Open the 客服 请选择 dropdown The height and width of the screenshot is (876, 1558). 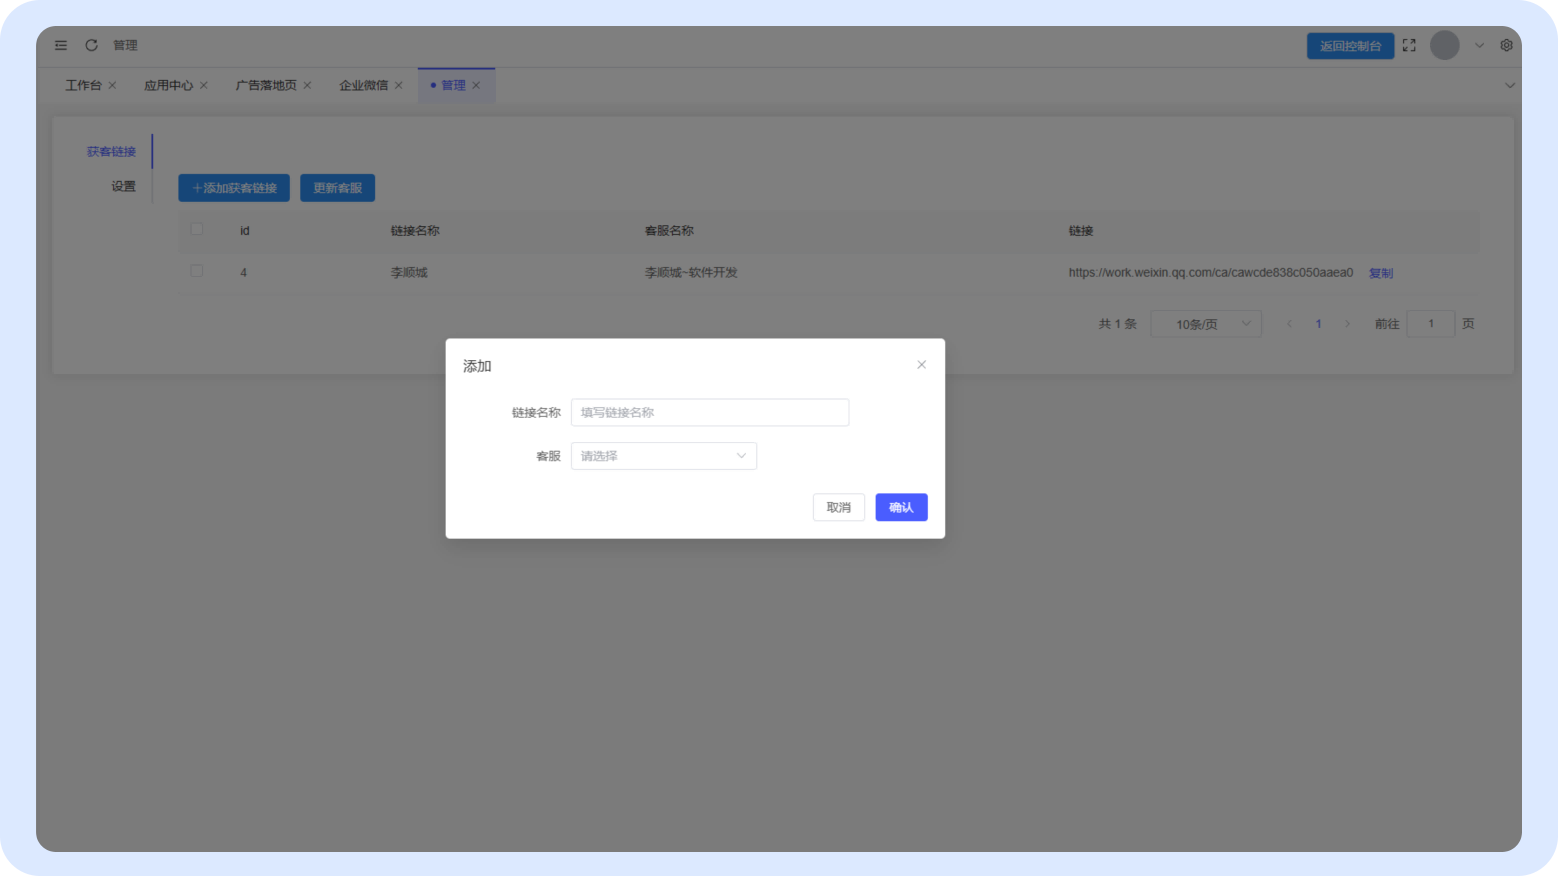pyautogui.click(x=663, y=456)
